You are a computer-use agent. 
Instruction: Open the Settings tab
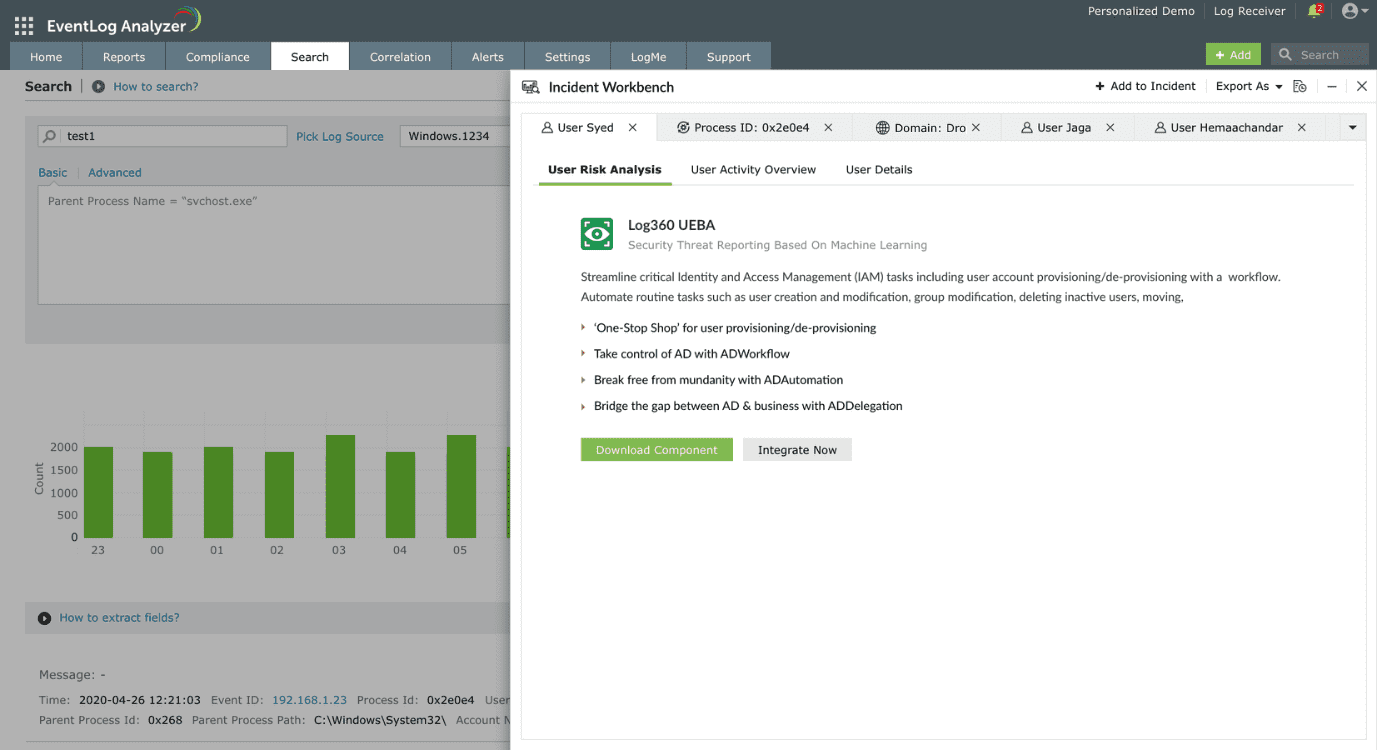point(568,57)
